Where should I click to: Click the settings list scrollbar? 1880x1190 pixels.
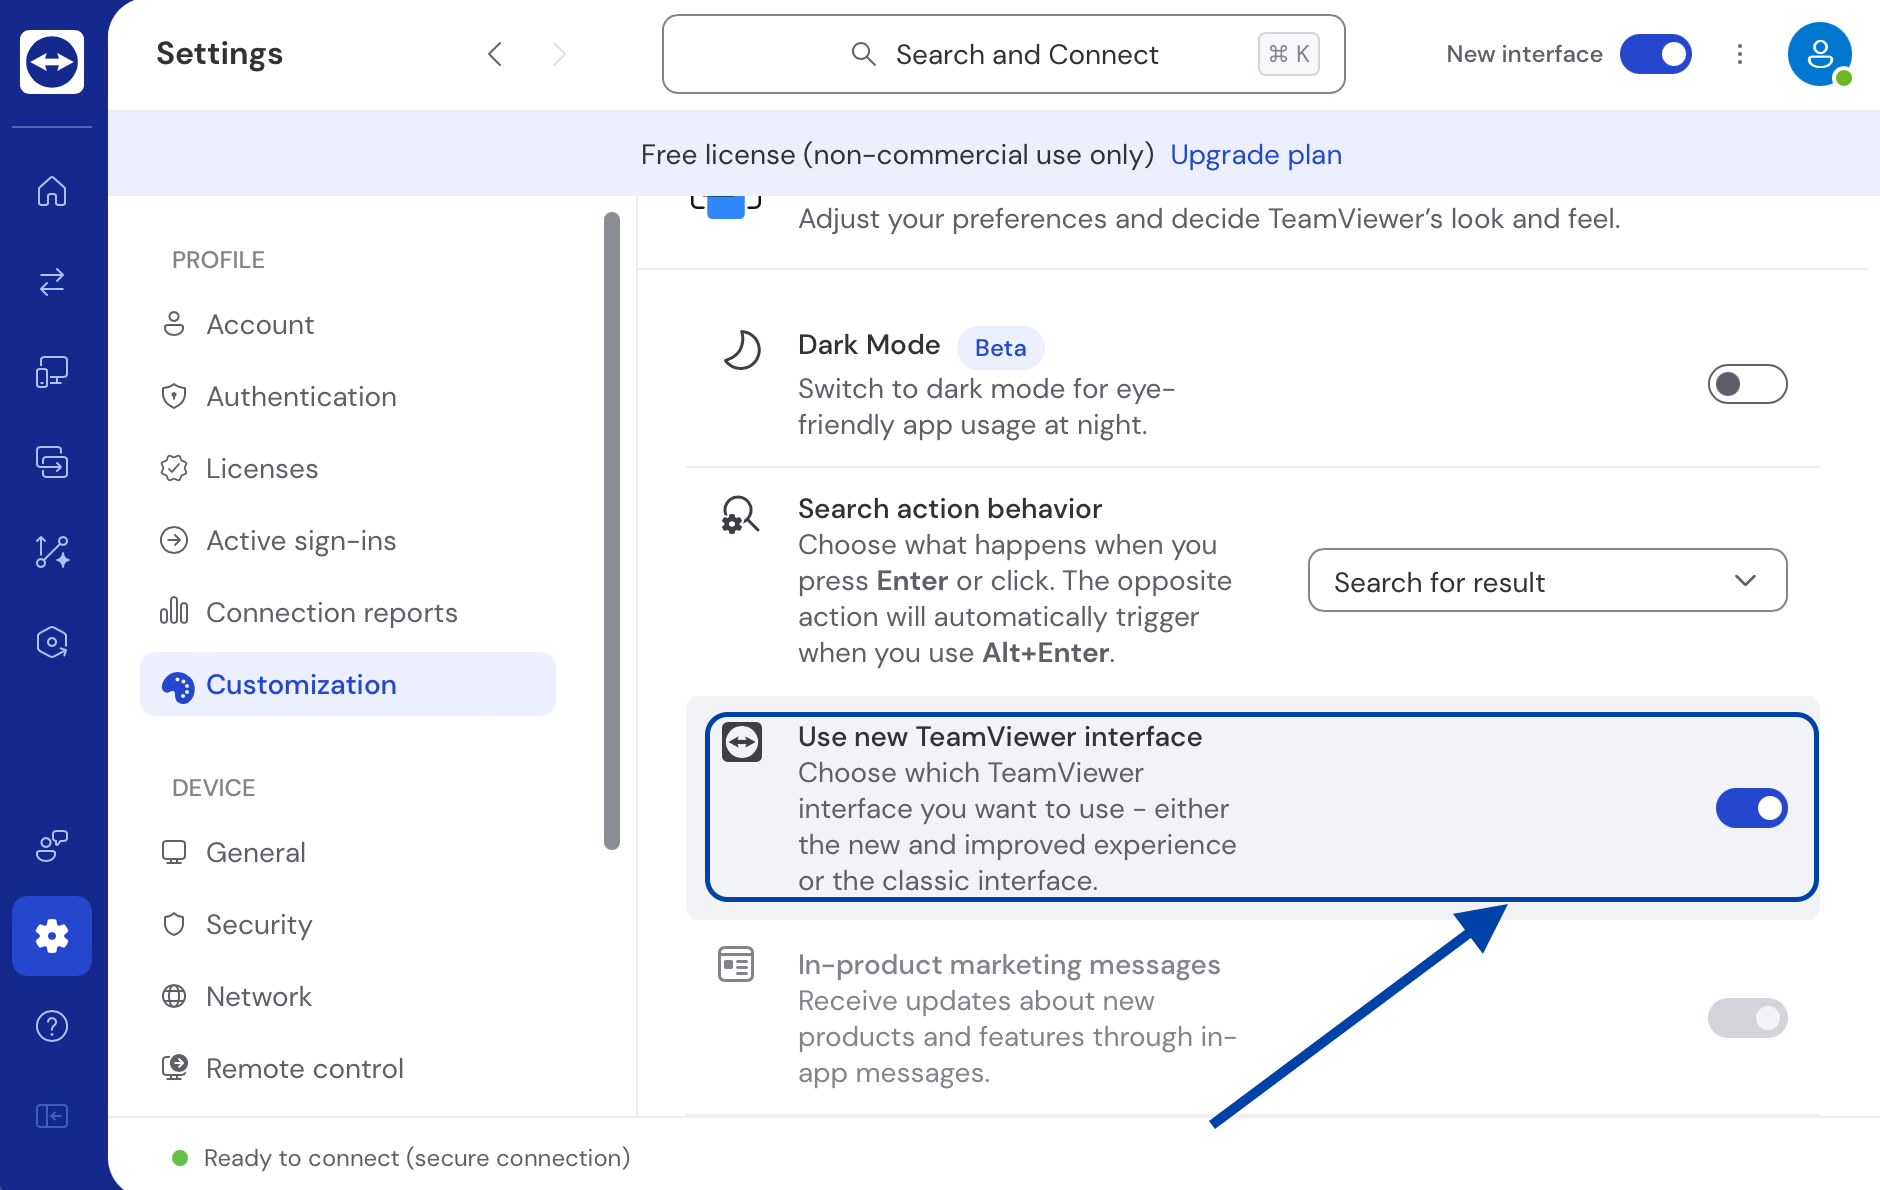(x=612, y=530)
